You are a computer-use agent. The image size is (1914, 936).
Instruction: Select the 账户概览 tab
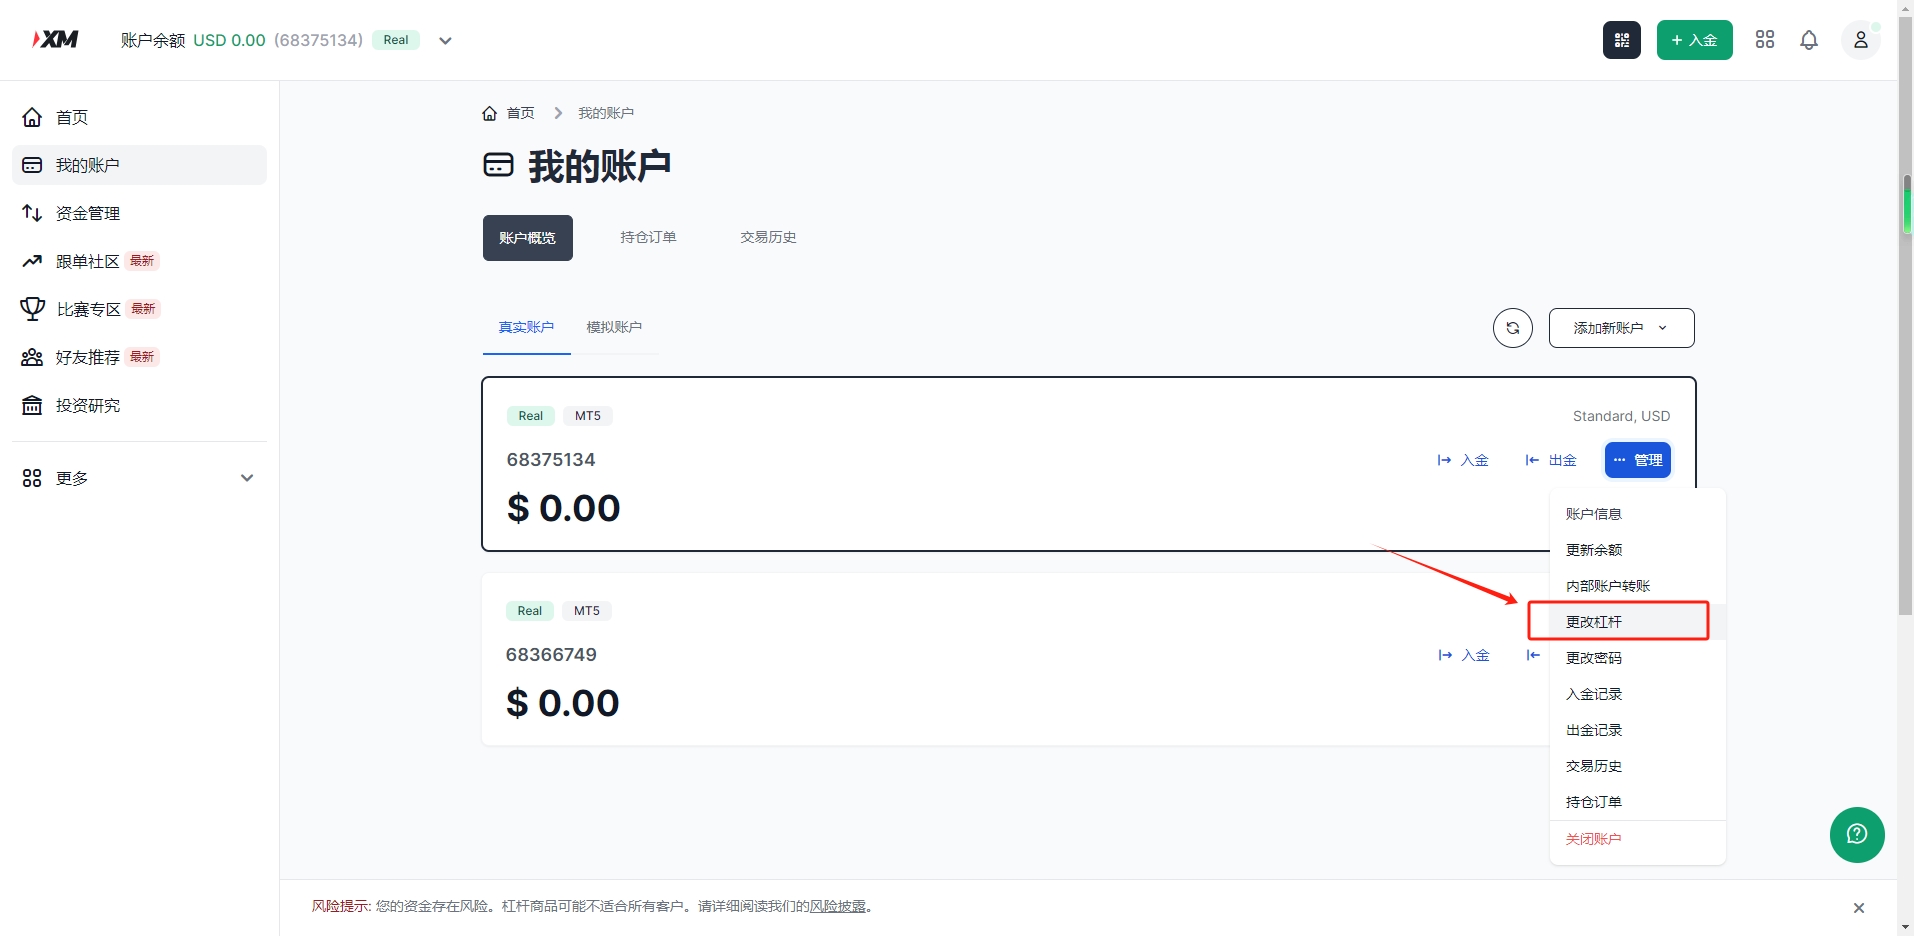click(528, 238)
